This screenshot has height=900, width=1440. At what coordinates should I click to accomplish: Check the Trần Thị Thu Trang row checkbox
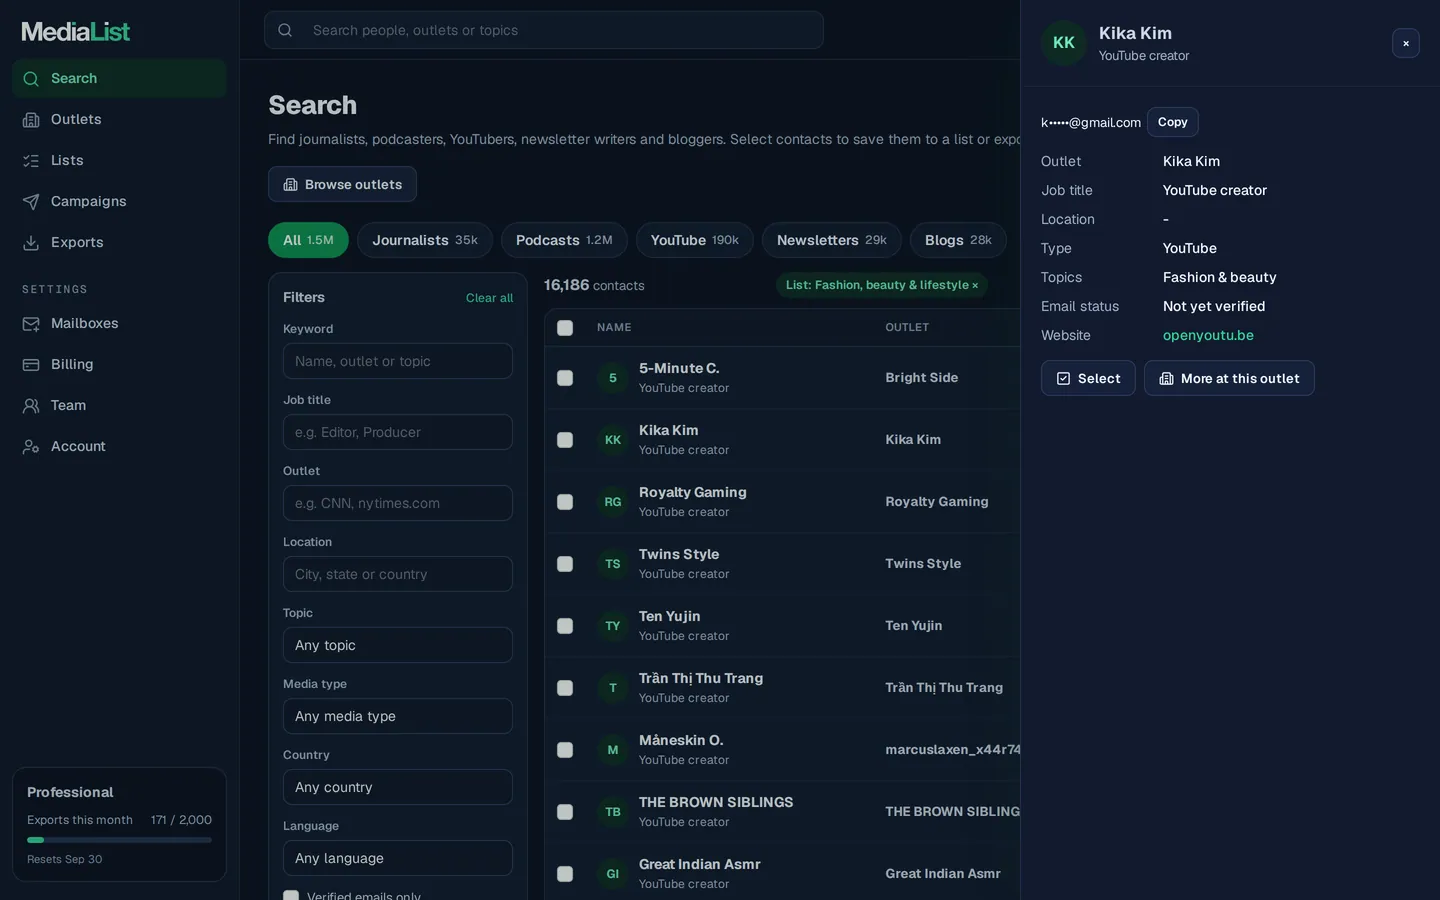click(x=565, y=688)
